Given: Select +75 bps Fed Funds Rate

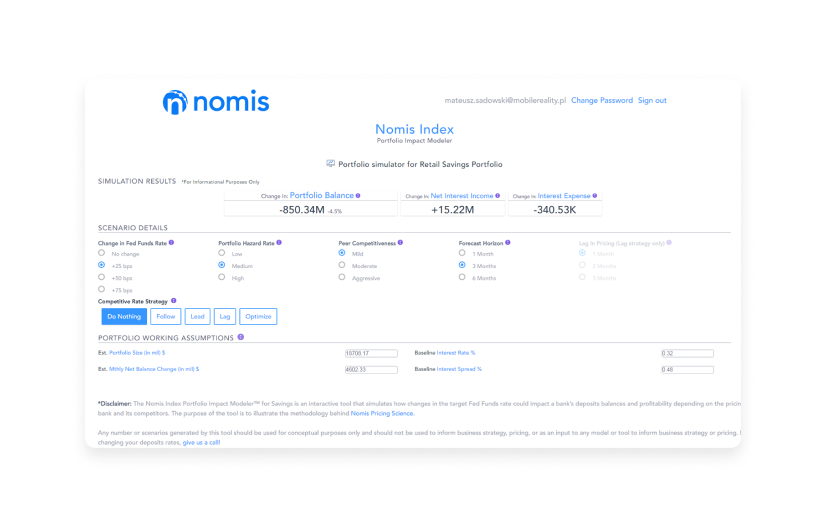Looking at the screenshot, I should 102,289.
